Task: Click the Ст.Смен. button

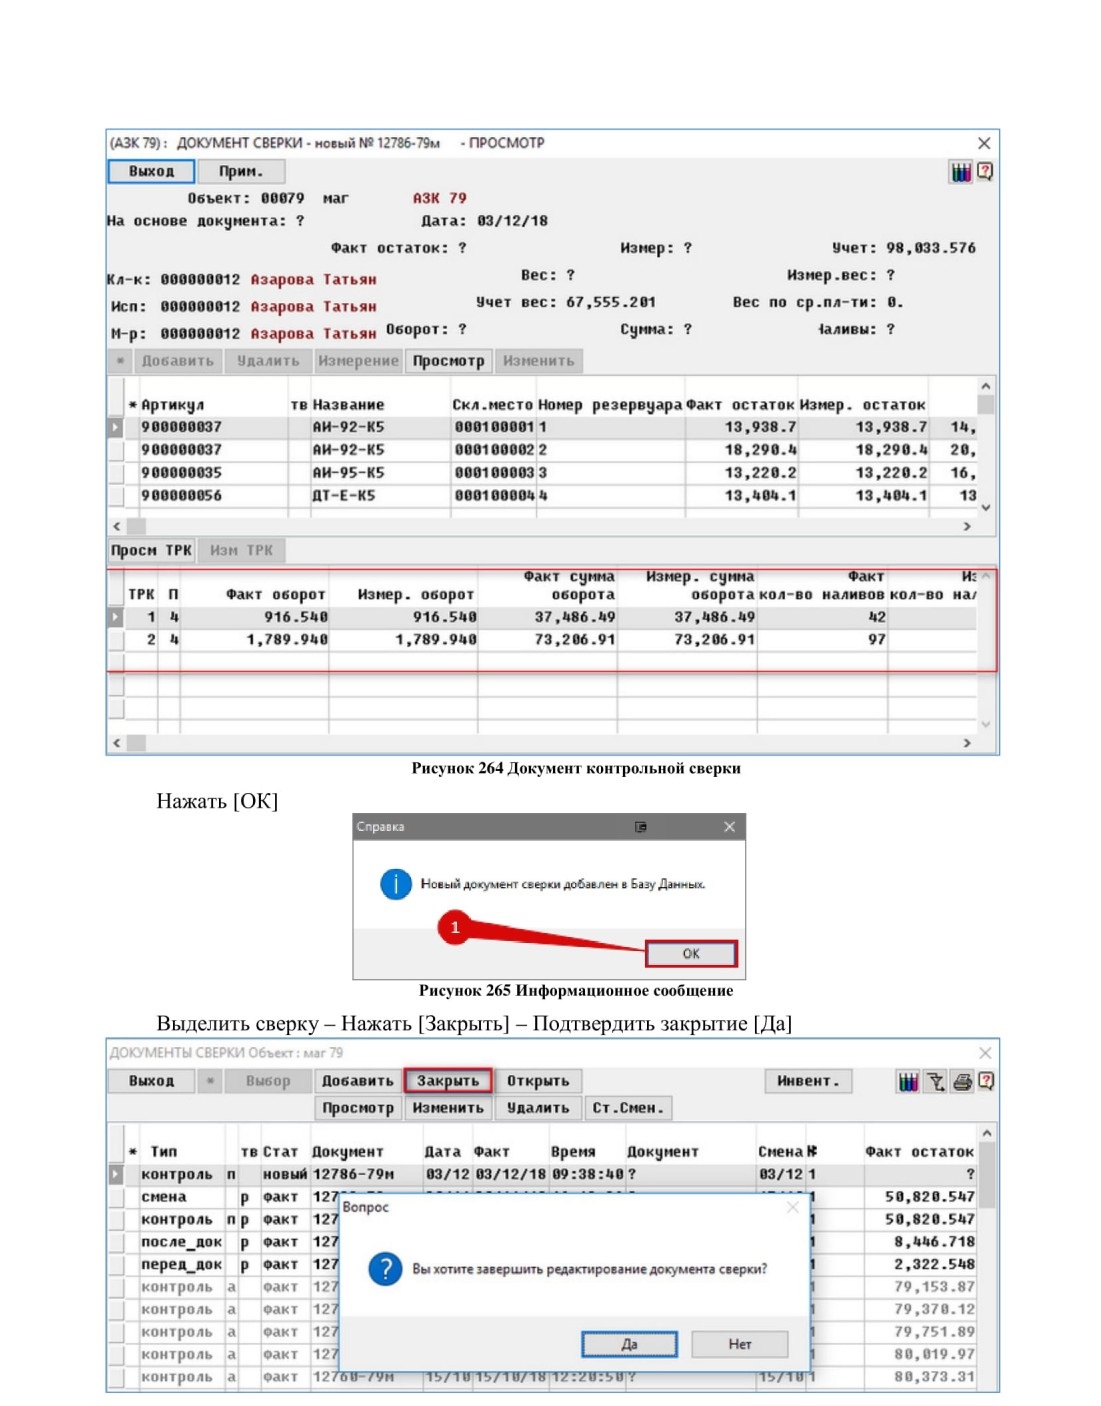Action: tap(628, 1108)
